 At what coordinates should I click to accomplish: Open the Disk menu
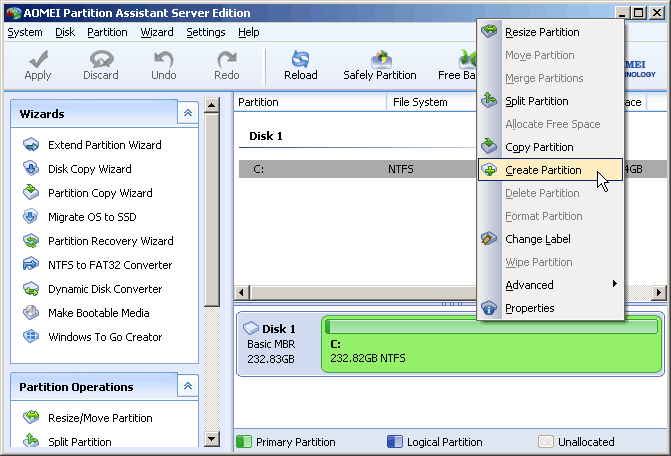coord(65,33)
